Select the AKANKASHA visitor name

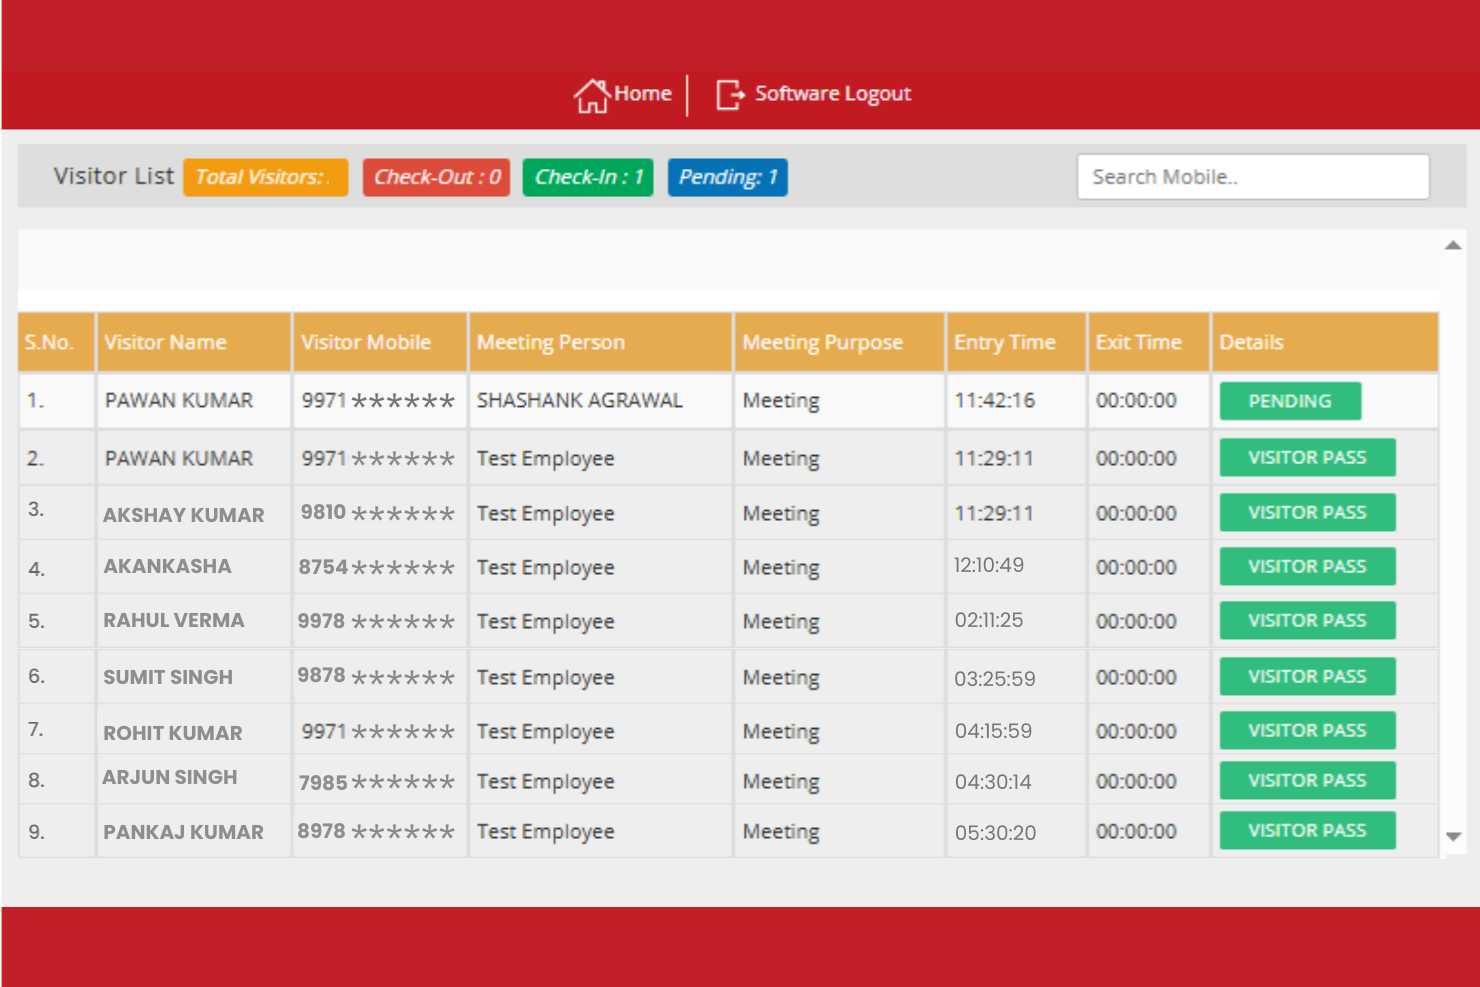(167, 566)
